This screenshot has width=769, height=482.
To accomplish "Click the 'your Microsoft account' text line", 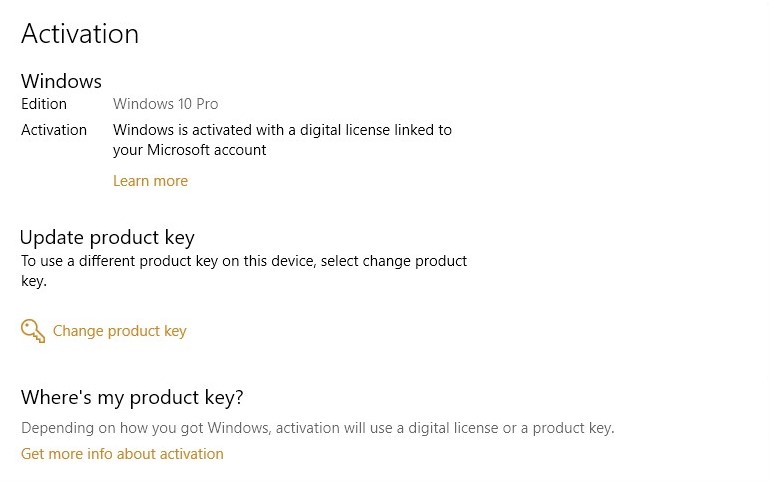I will click(x=189, y=150).
